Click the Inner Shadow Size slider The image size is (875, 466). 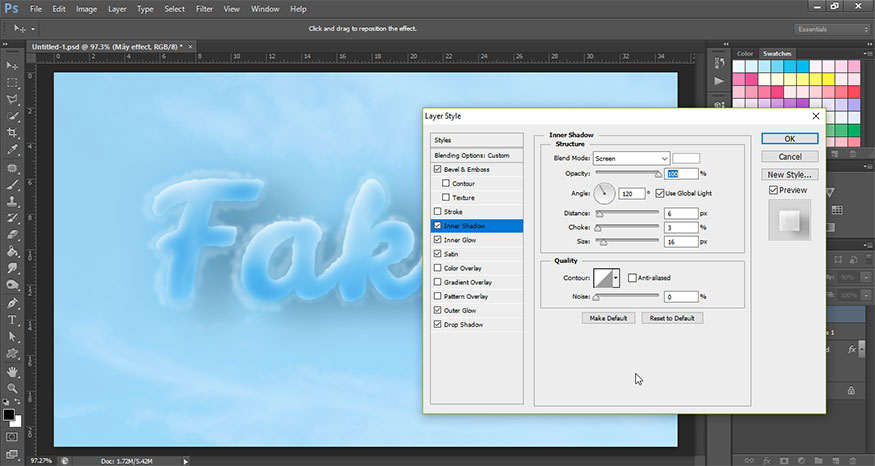click(627, 242)
